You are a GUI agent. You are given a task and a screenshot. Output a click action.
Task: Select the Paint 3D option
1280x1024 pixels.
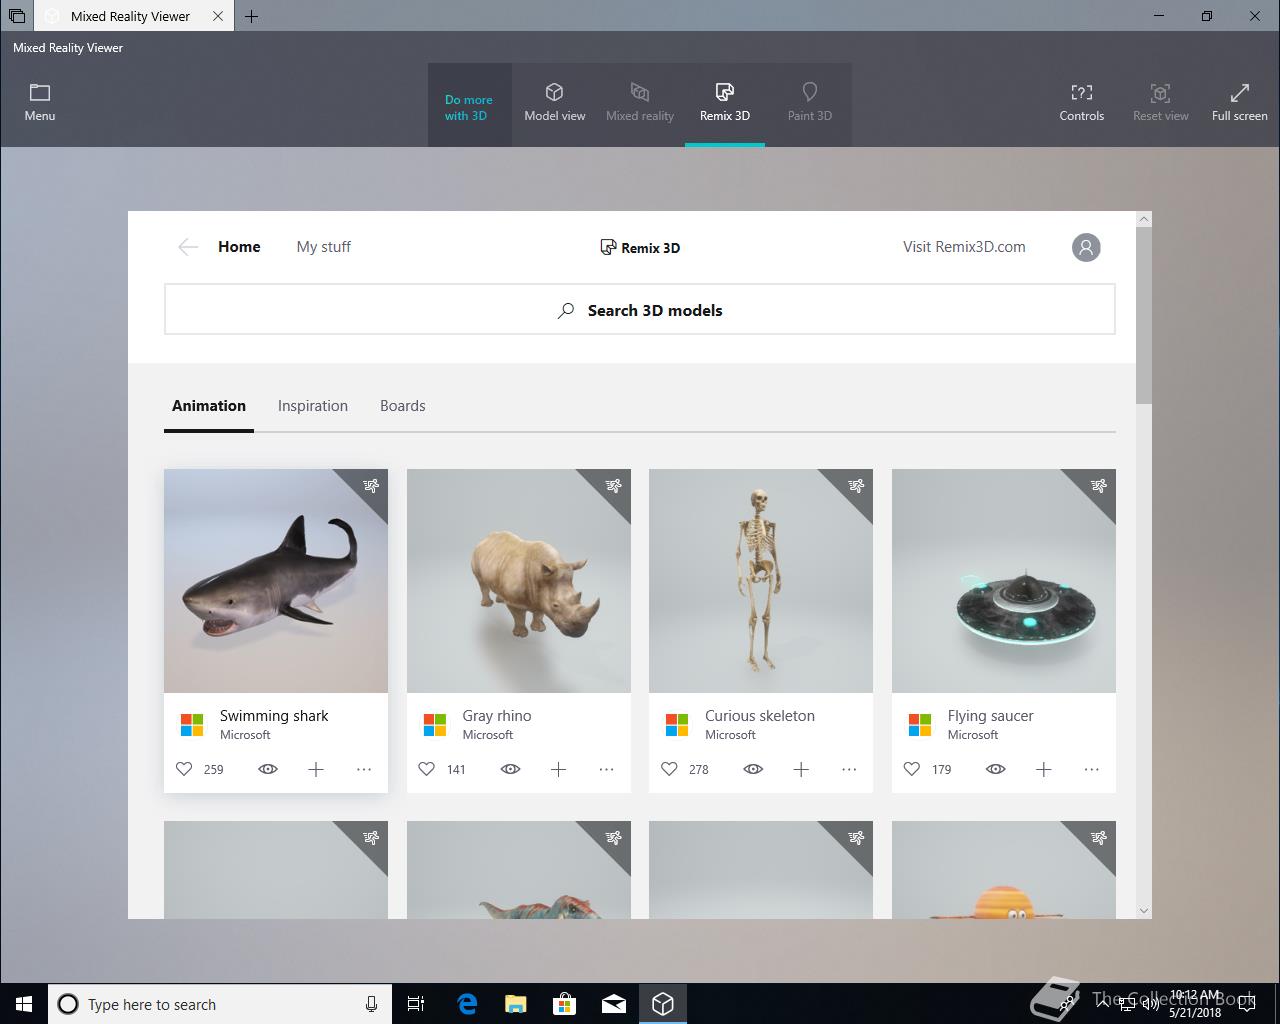(810, 103)
